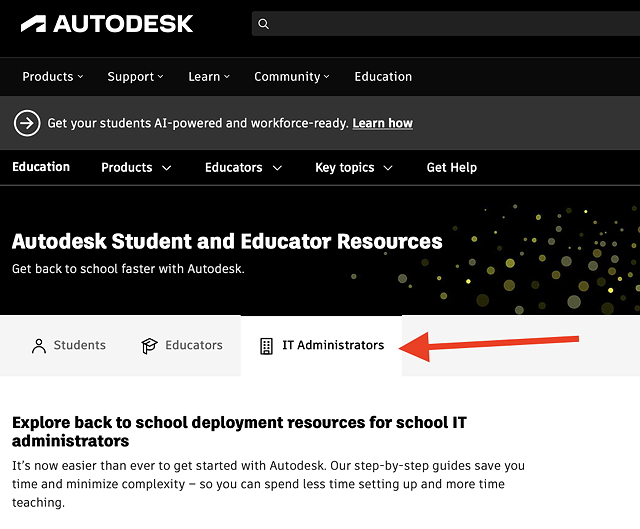Open the Get Help link
The image size is (640, 529).
point(451,168)
